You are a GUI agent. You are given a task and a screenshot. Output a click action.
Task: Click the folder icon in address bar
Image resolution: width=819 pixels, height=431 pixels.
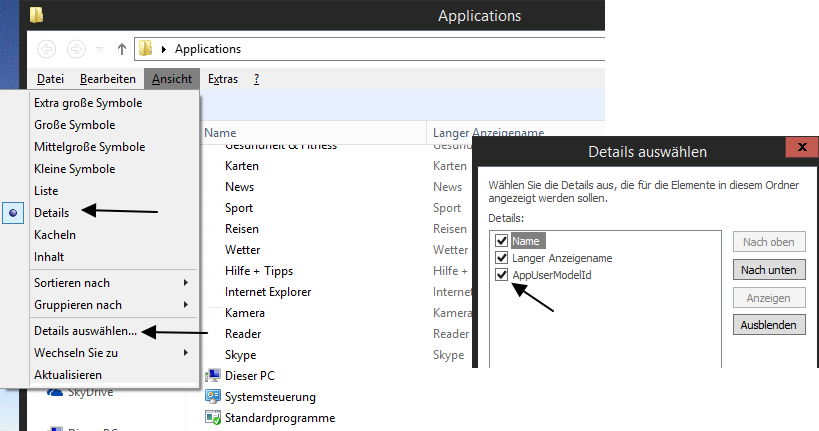146,49
